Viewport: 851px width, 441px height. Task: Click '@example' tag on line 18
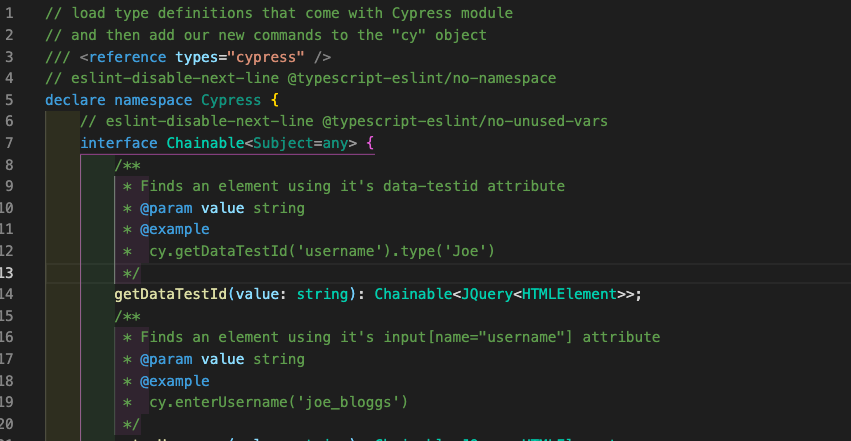(175, 381)
